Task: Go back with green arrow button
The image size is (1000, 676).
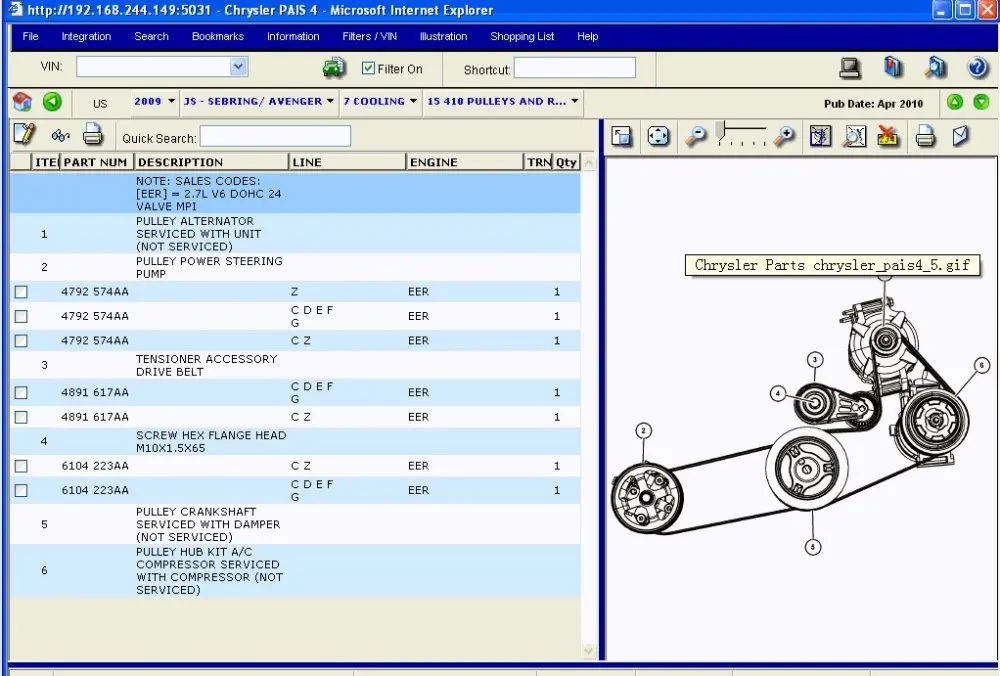Action: [52, 101]
